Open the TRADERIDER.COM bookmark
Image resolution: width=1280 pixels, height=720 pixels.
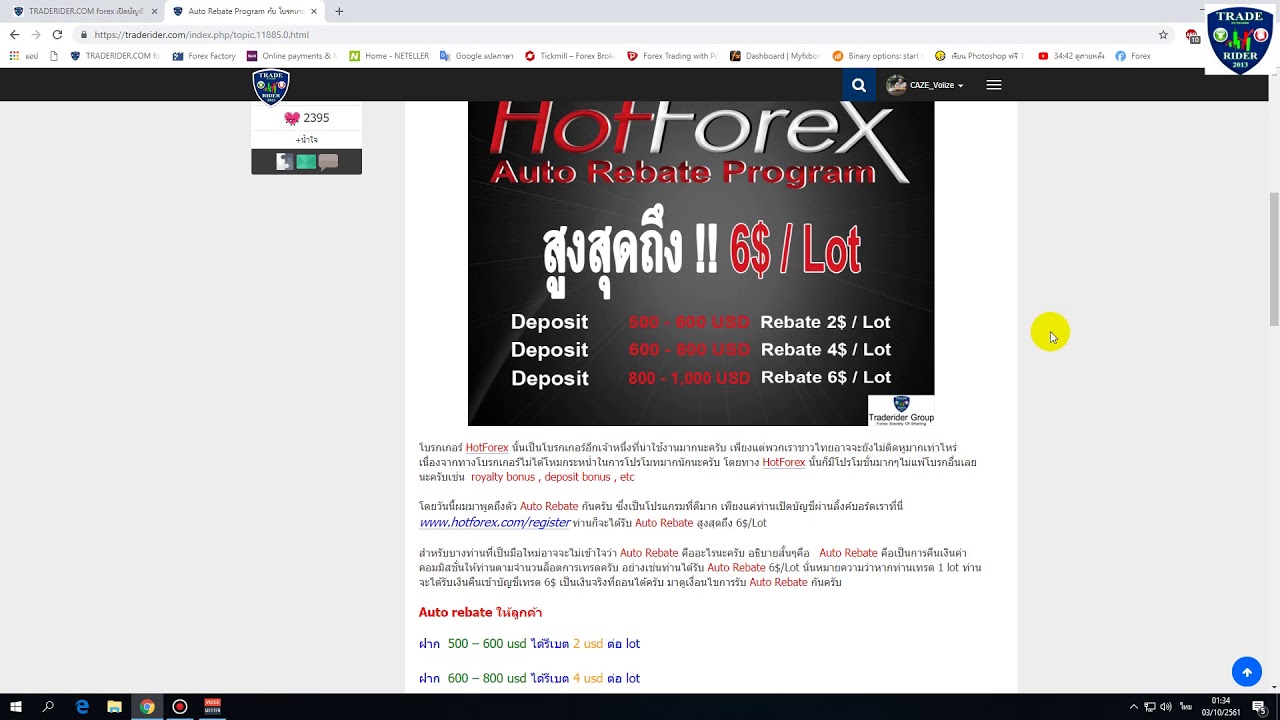[114, 56]
